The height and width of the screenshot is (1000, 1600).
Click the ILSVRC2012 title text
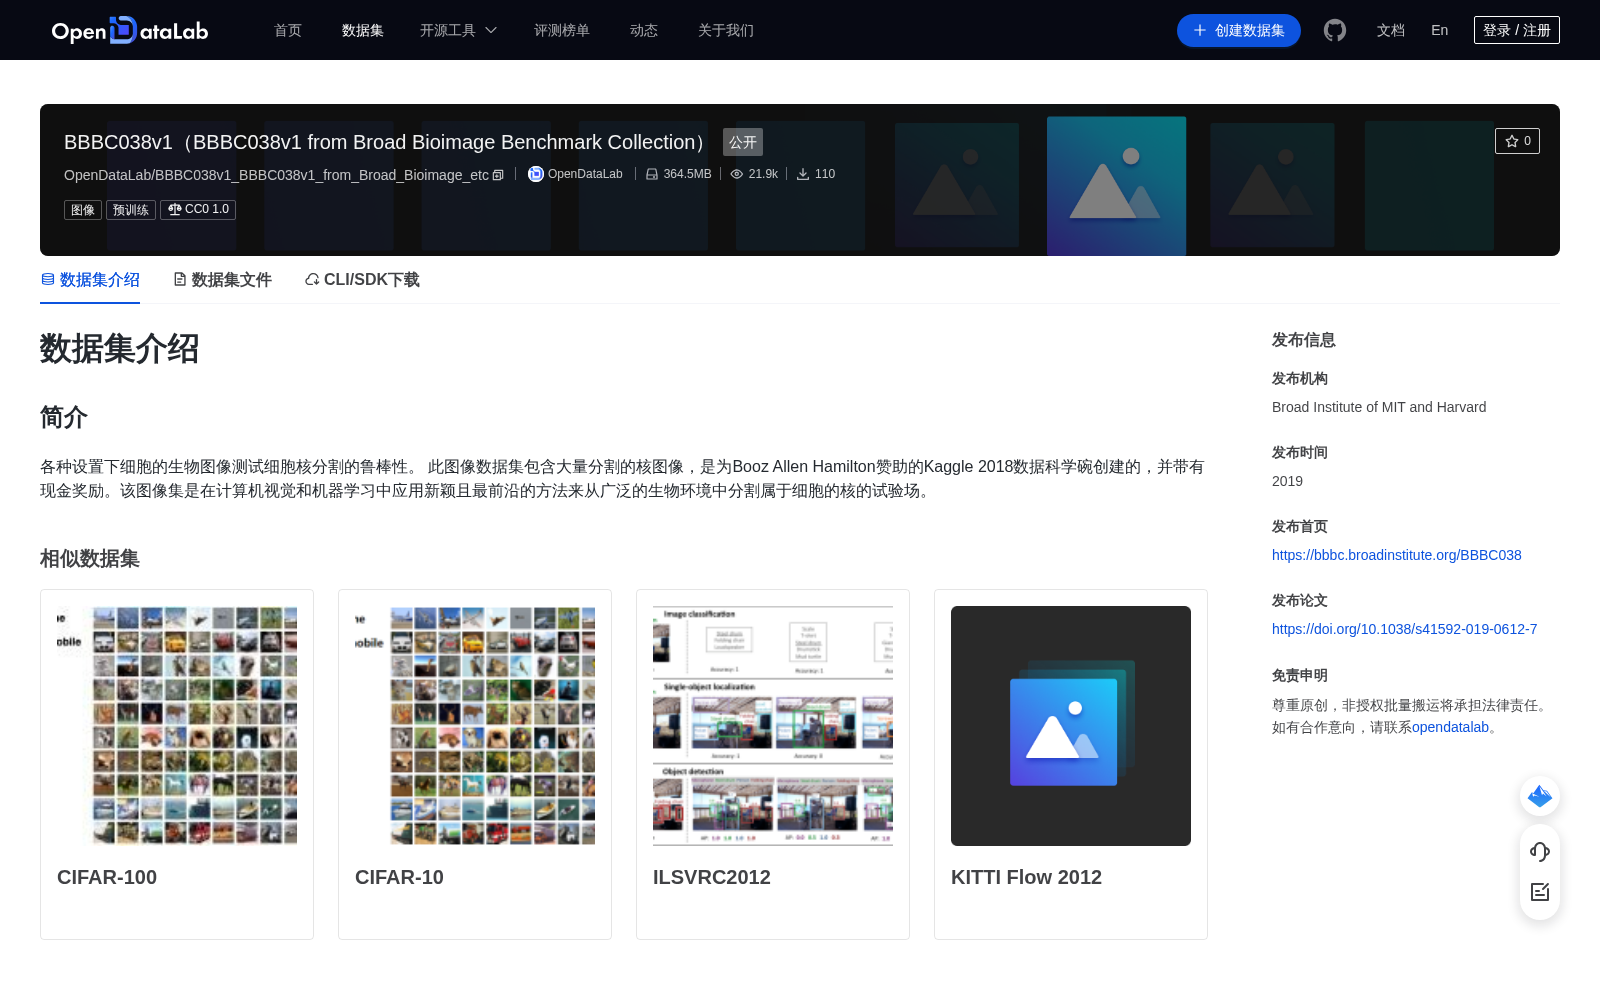[712, 877]
